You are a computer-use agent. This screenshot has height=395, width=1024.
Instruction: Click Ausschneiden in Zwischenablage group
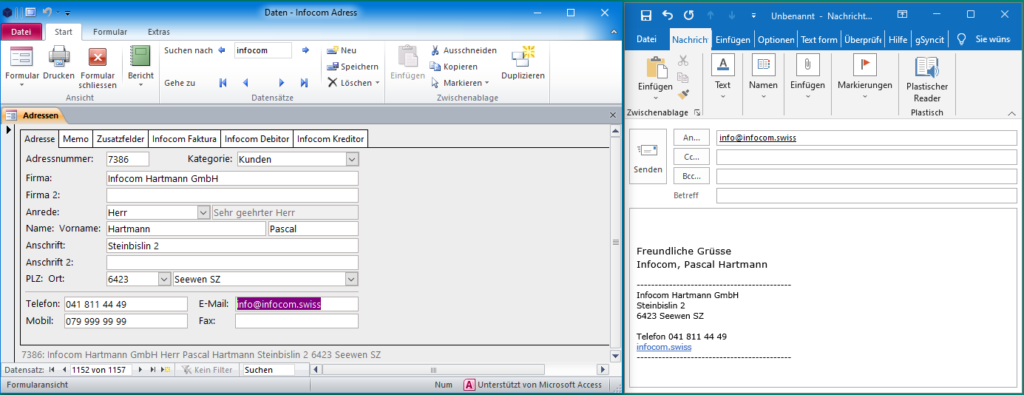pos(463,50)
